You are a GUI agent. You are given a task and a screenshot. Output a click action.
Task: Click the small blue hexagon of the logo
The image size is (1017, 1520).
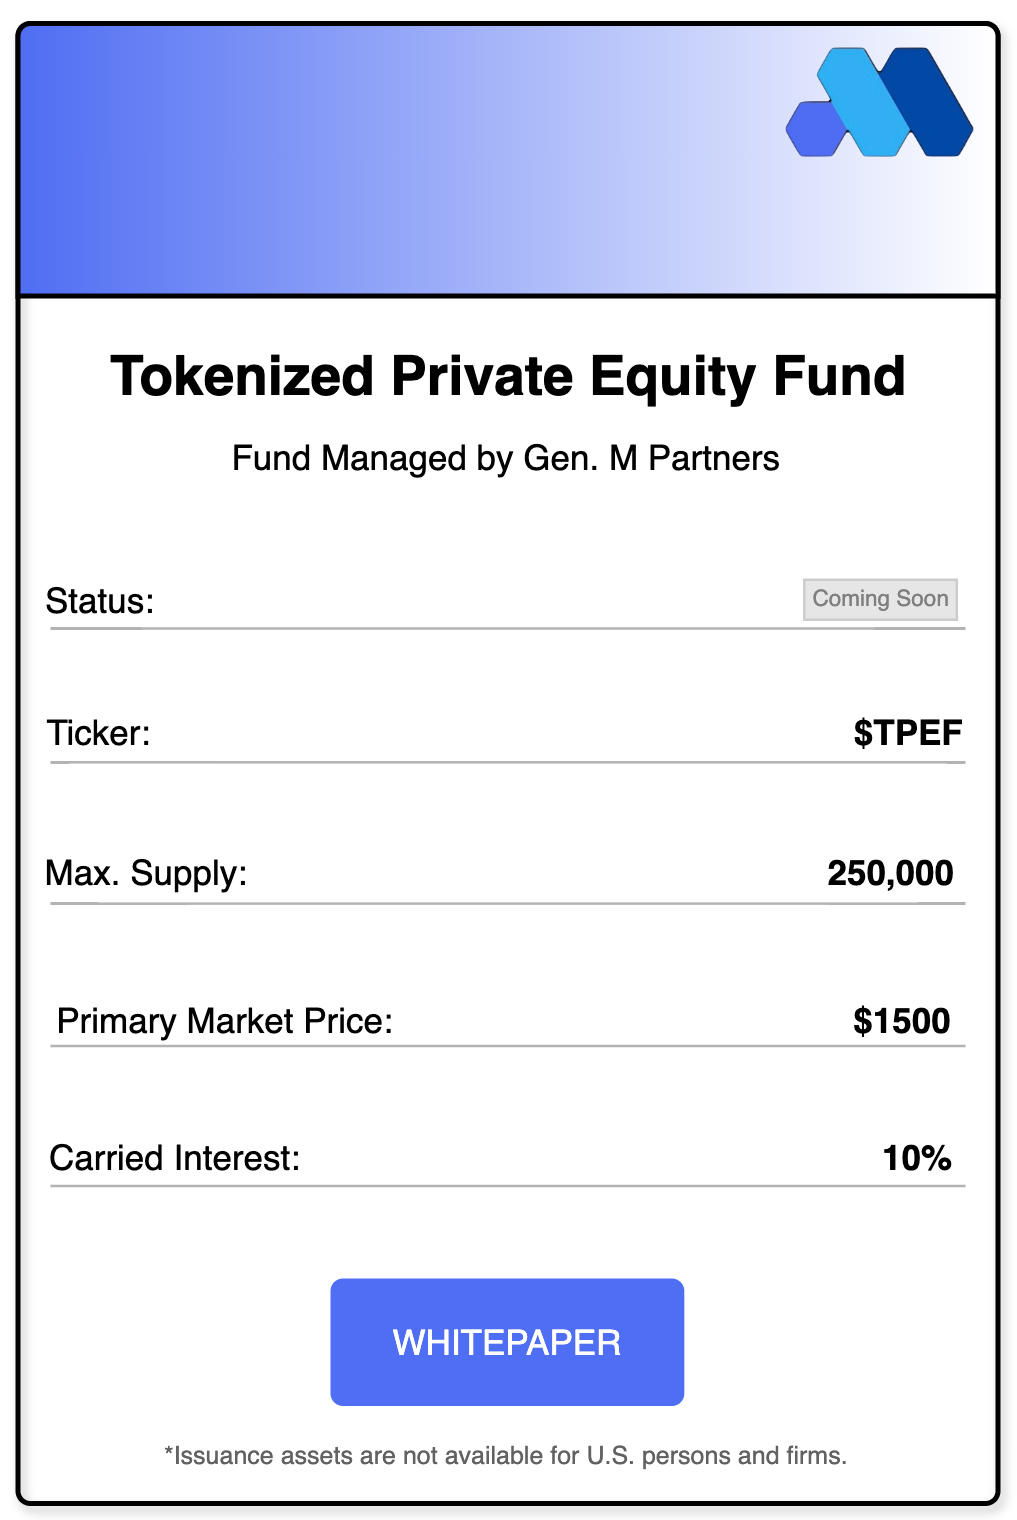[x=815, y=130]
